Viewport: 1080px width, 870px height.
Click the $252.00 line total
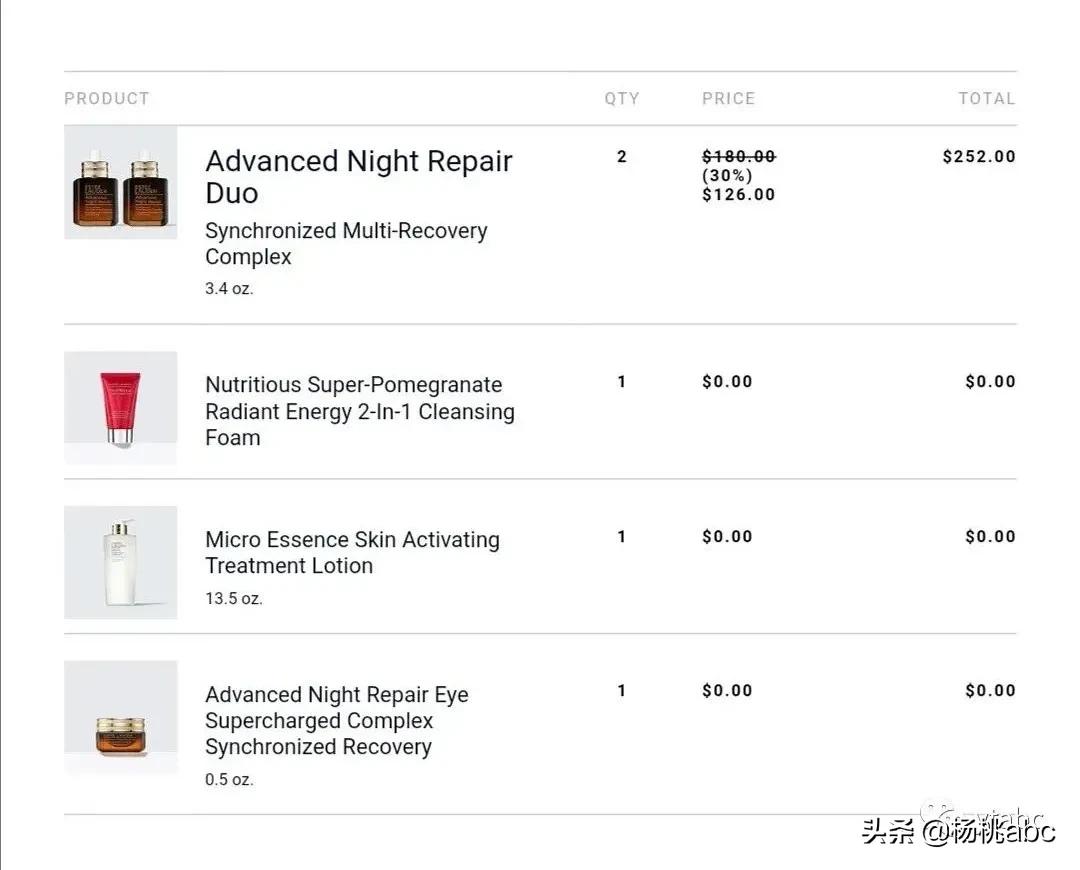pos(979,157)
